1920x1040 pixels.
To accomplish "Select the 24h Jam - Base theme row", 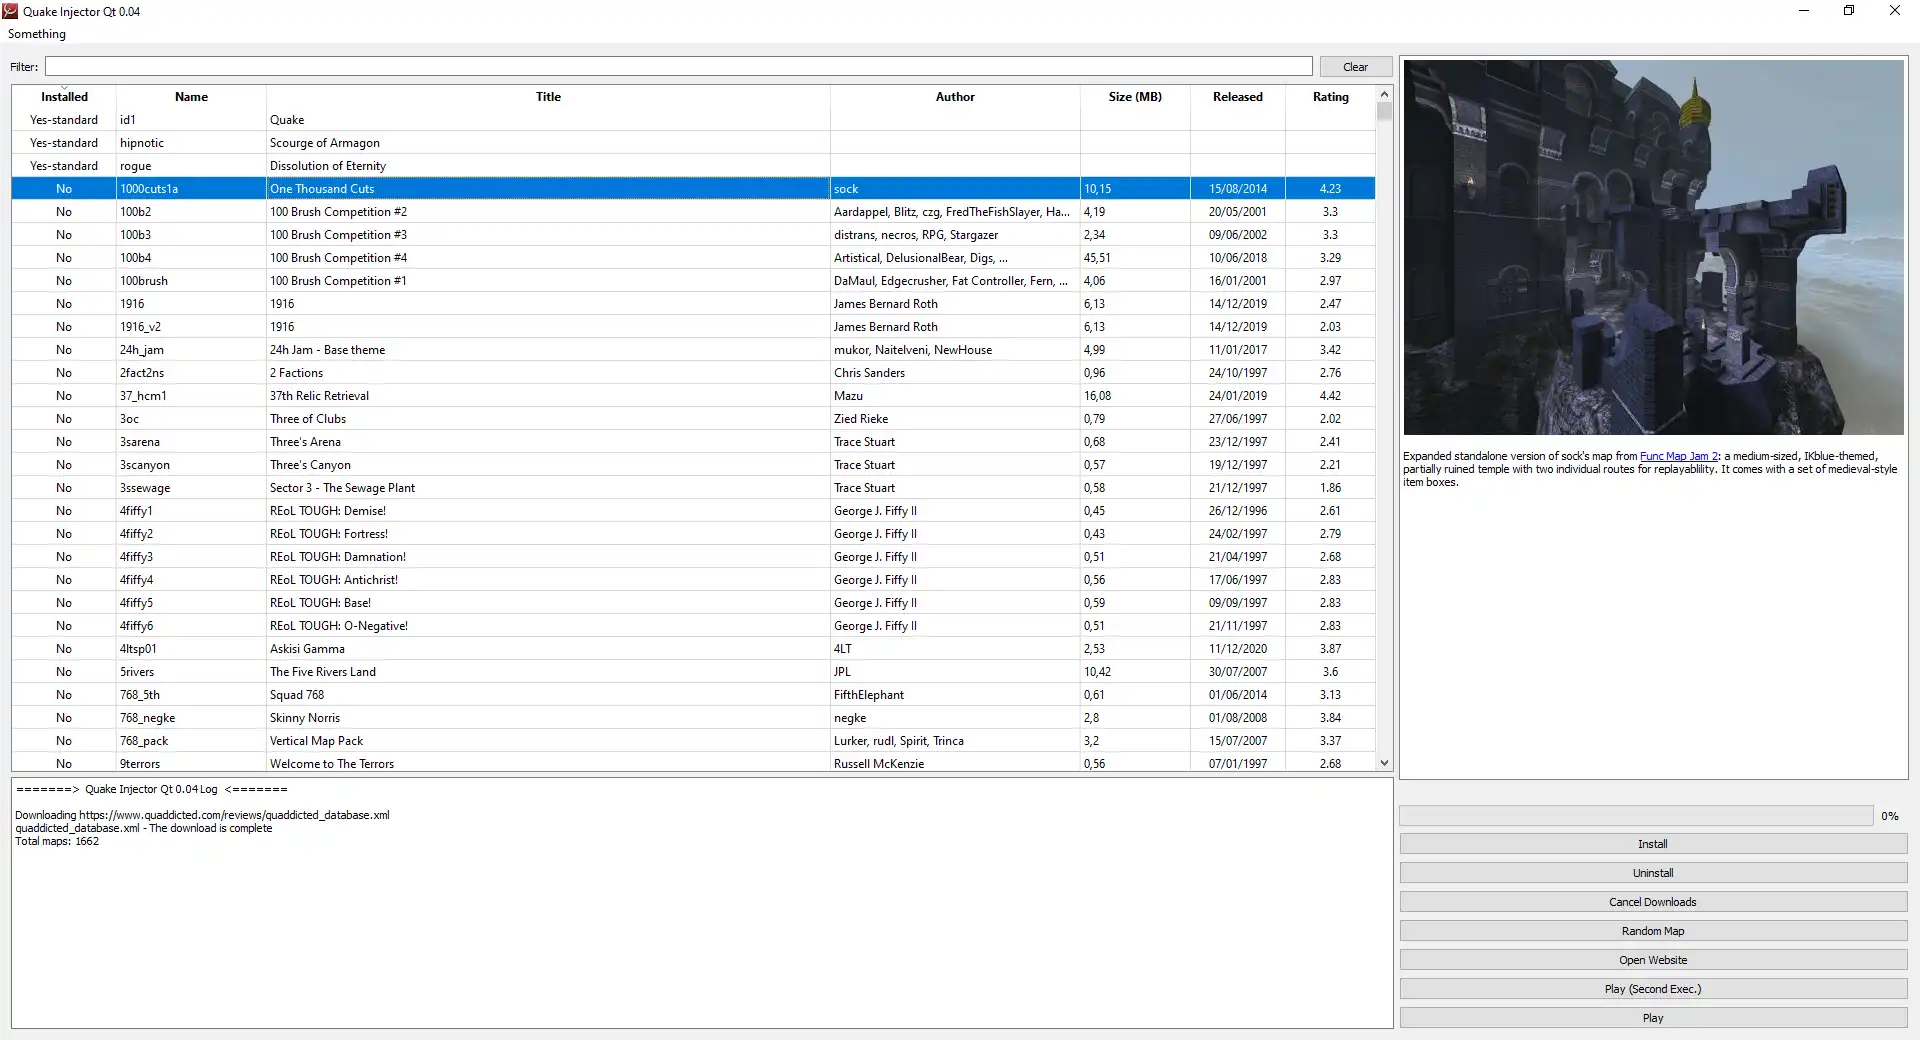I will [x=693, y=350].
